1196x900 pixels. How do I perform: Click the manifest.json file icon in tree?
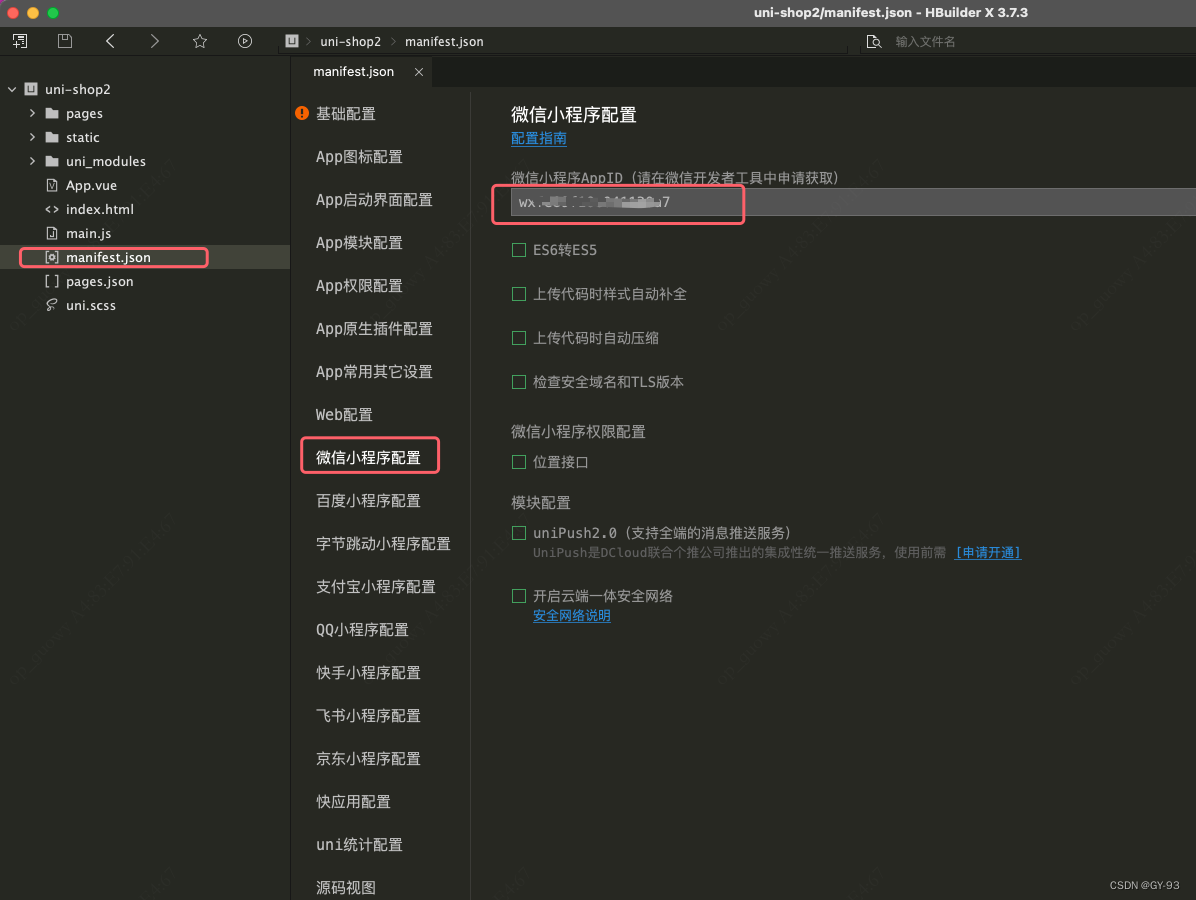(52, 257)
